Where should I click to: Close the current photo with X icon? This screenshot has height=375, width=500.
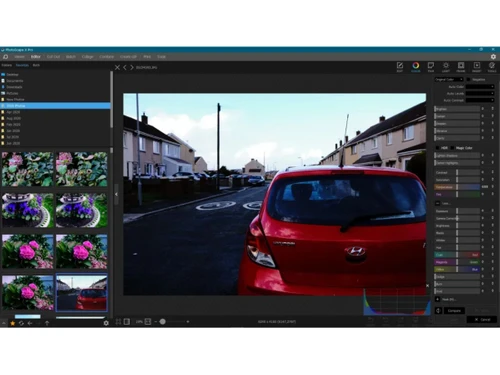pyautogui.click(x=117, y=67)
